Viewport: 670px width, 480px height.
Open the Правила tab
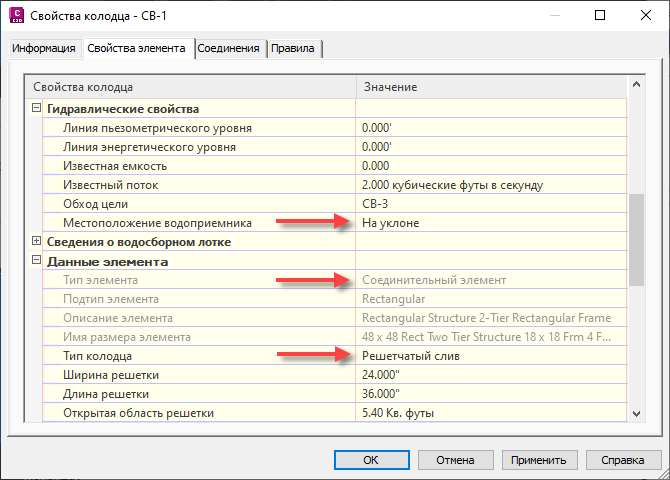(293, 48)
